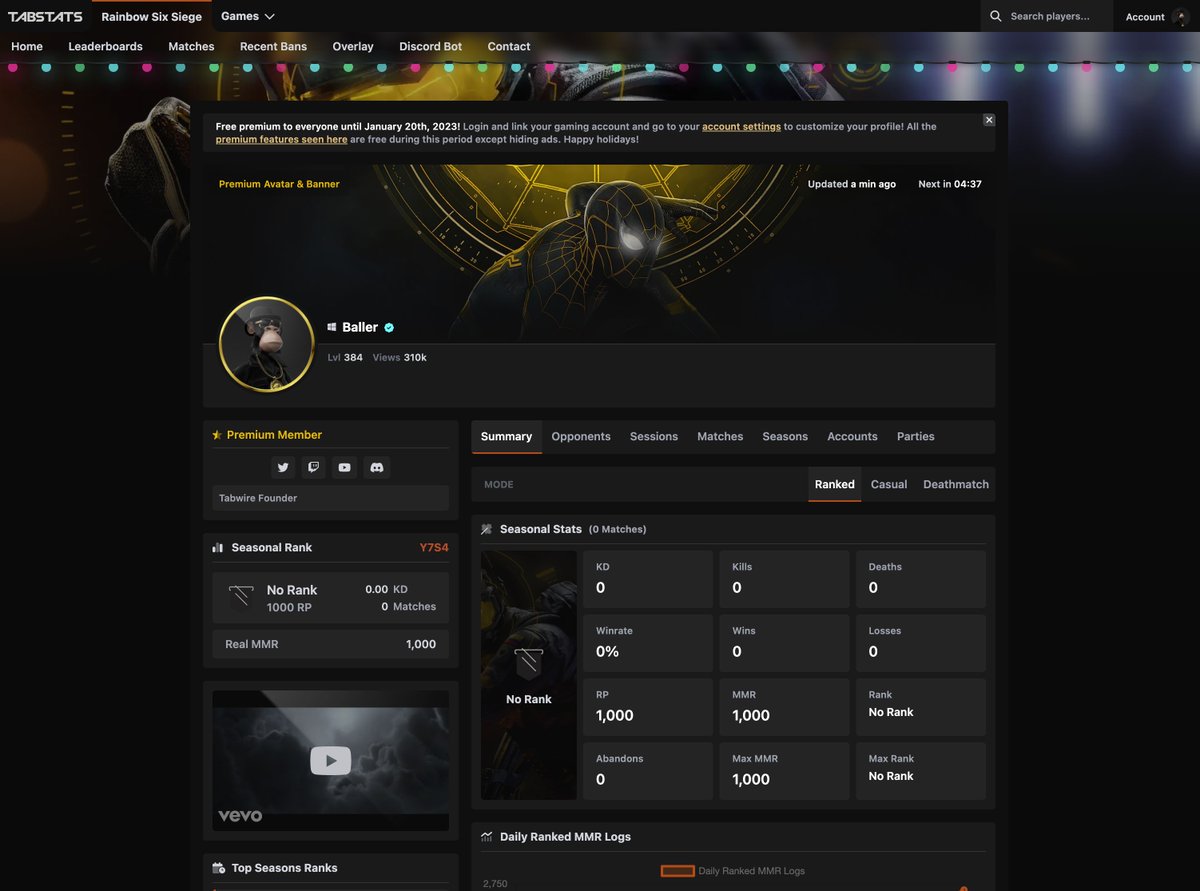
Task: Select the Ranked mode
Action: tap(835, 484)
